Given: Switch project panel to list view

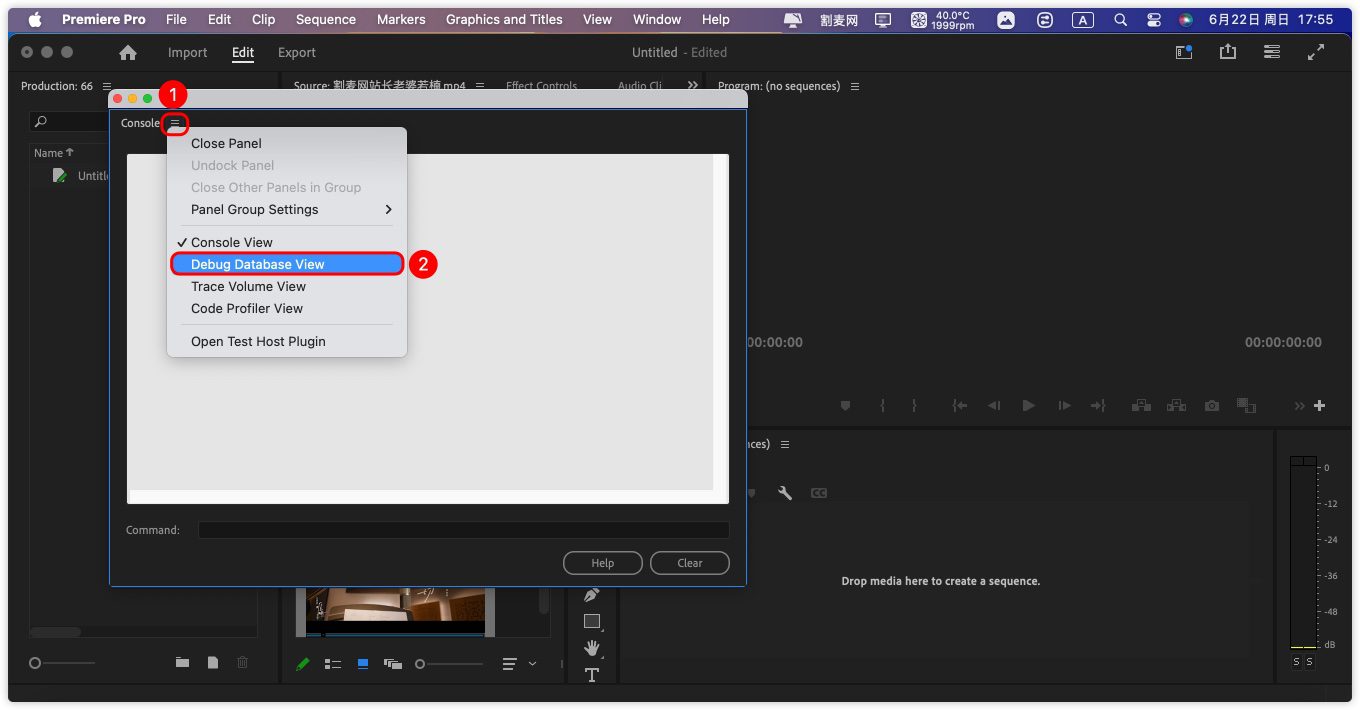Looking at the screenshot, I should click(x=333, y=664).
